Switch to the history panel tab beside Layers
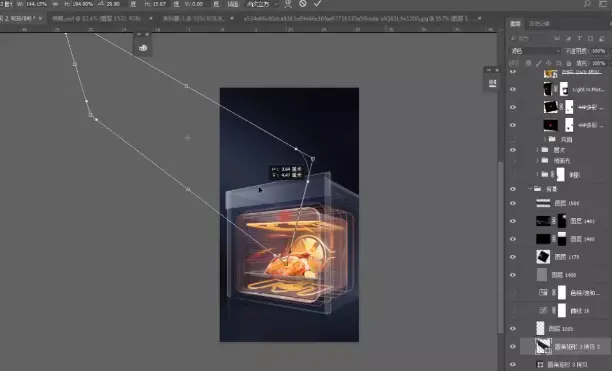Screen dimensions: 612x371 coord(539,24)
